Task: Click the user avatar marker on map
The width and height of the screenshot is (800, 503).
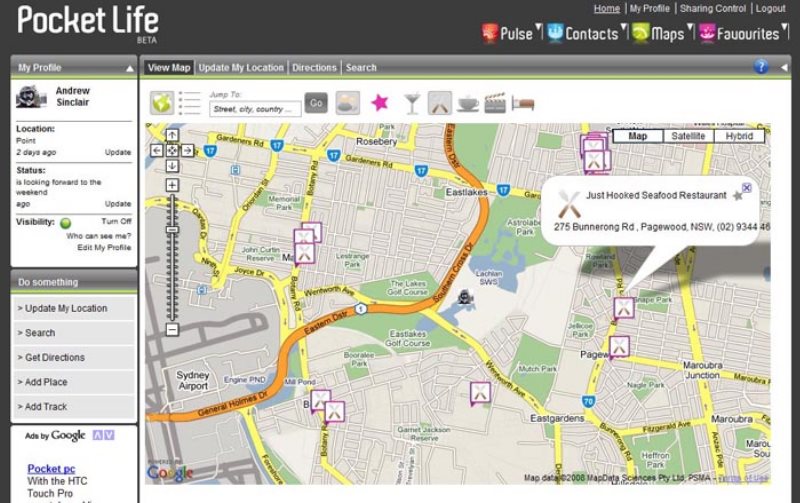Action: pos(465,296)
